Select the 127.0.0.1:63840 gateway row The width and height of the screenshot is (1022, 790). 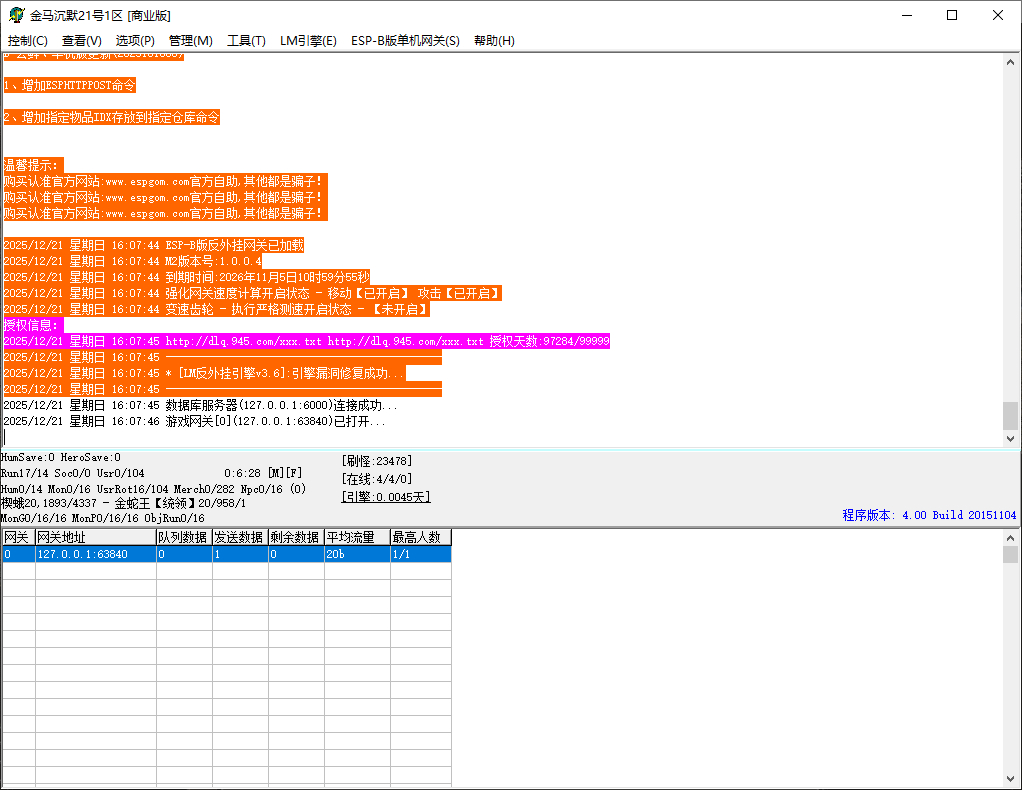[x=95, y=554]
